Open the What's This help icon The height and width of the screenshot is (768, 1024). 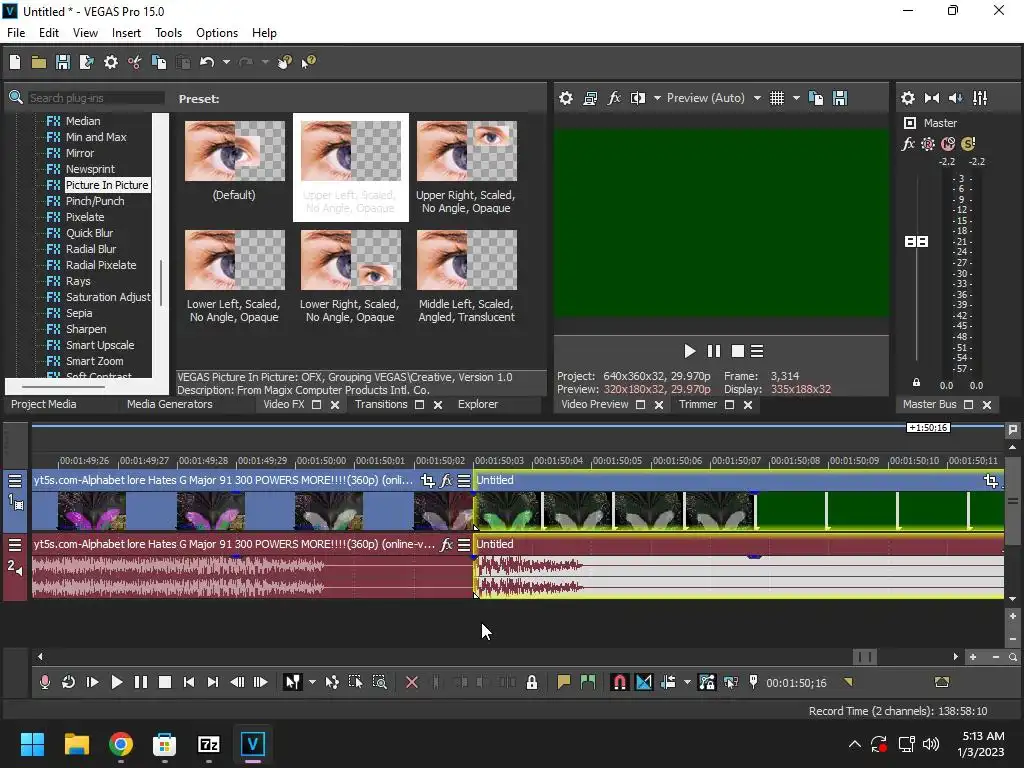click(x=308, y=62)
